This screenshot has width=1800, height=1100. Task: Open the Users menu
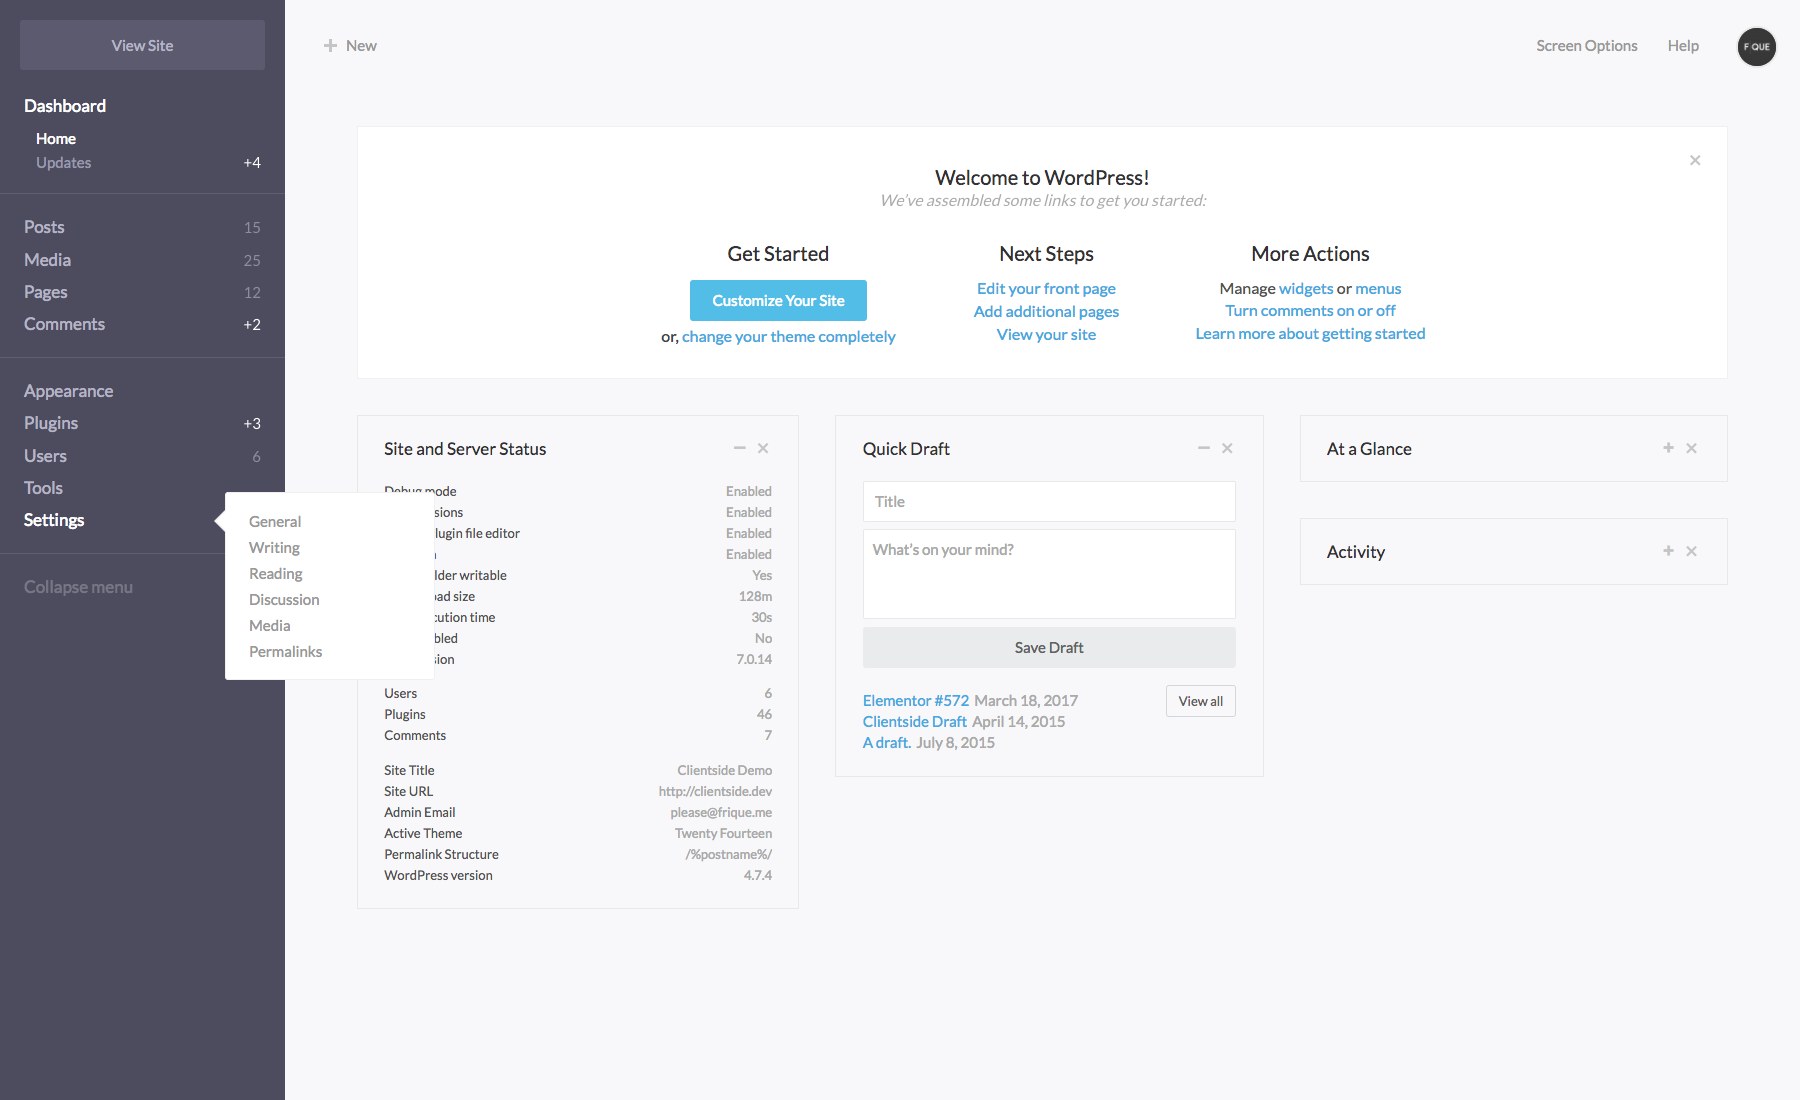[45, 456]
